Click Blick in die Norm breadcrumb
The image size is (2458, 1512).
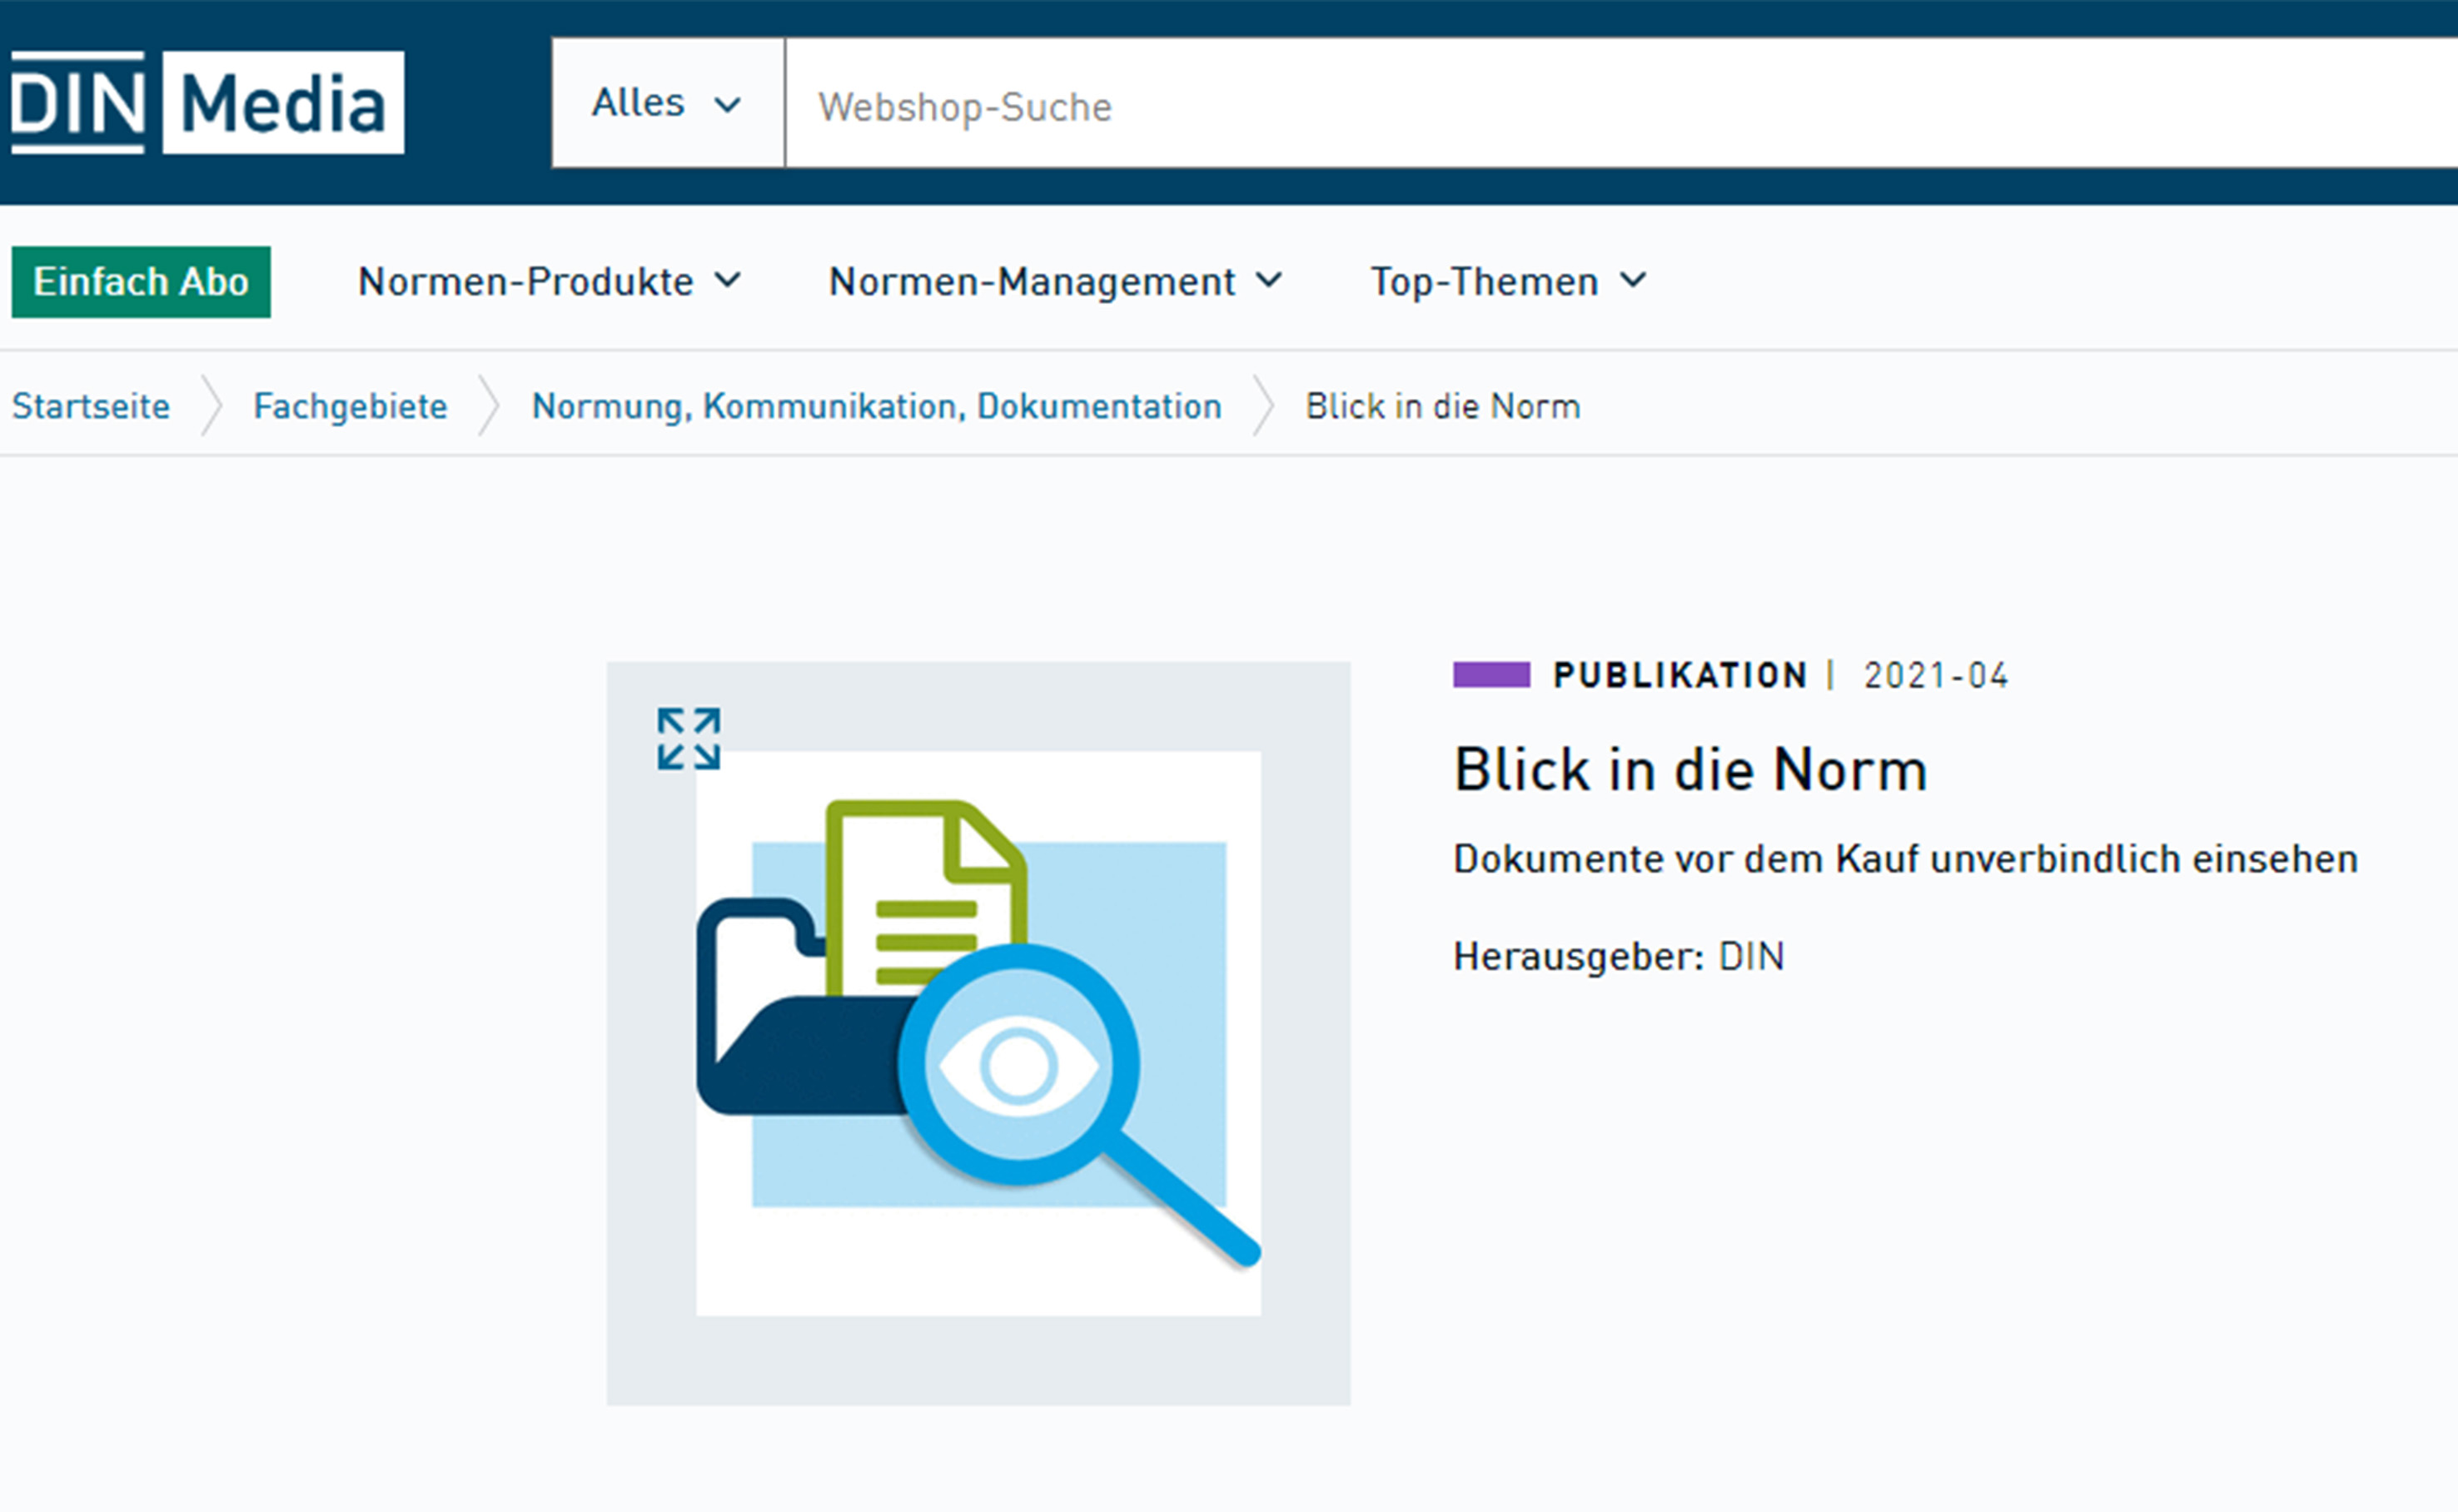1442,406
